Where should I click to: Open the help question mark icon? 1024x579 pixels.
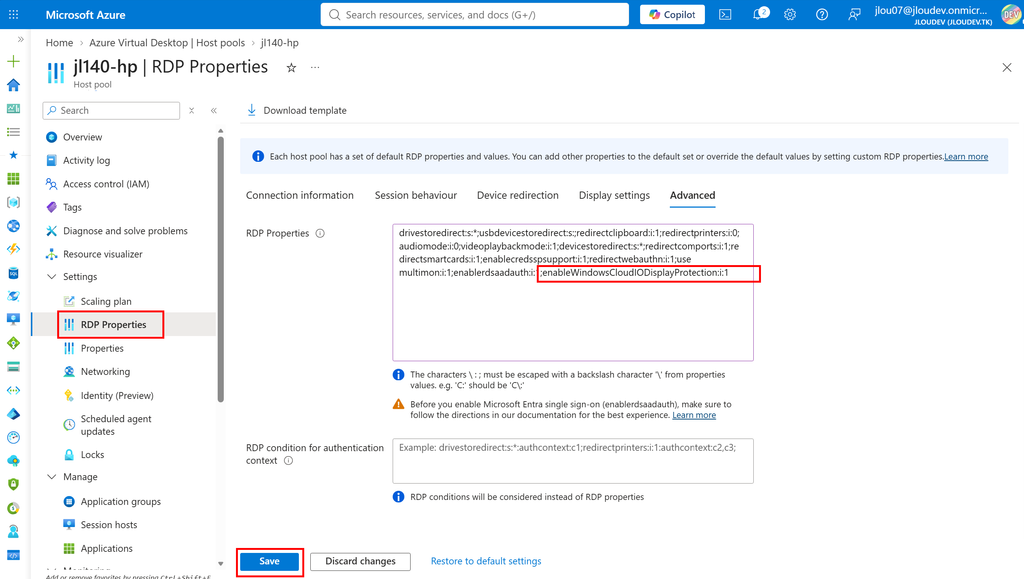coord(822,14)
